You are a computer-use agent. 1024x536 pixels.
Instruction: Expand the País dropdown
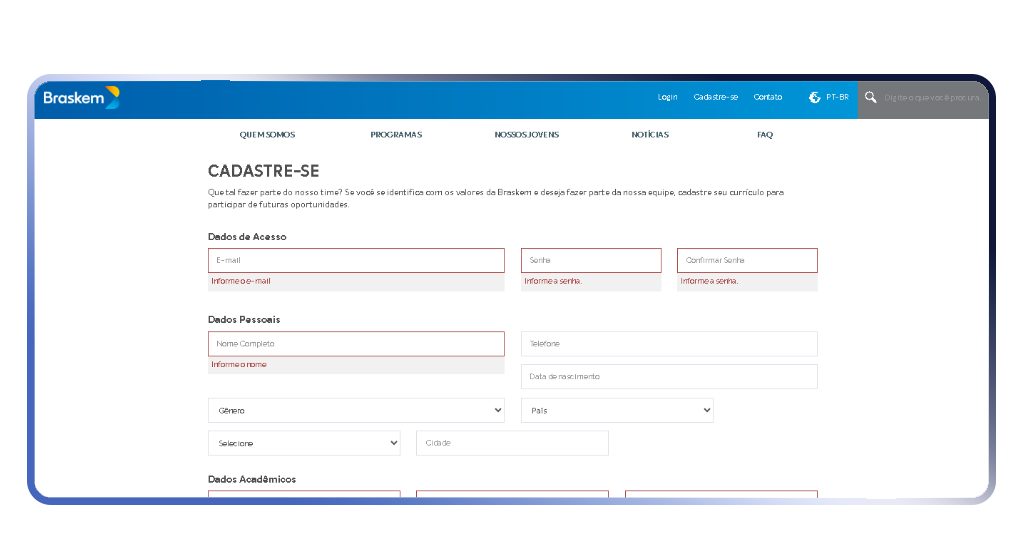[x=616, y=410]
